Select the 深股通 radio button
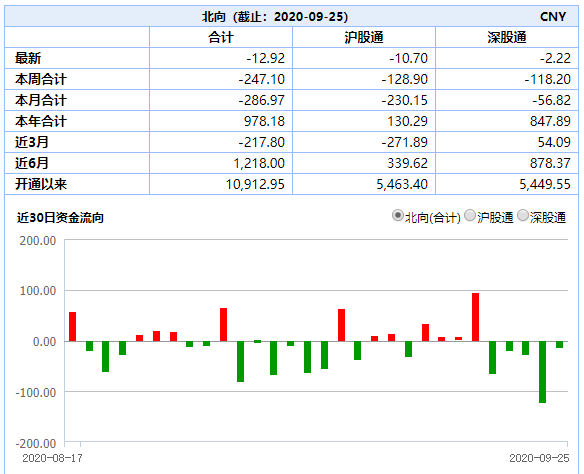The width and height of the screenshot is (584, 474). pyautogui.click(x=523, y=216)
